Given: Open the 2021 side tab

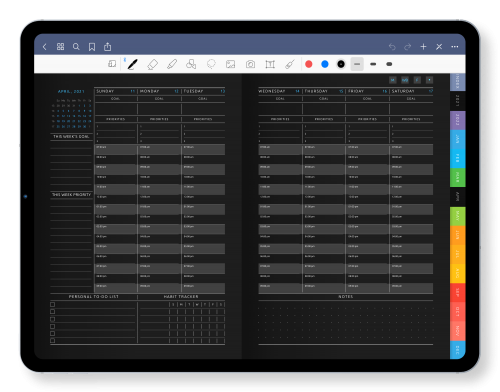Looking at the screenshot, I should click(458, 101).
